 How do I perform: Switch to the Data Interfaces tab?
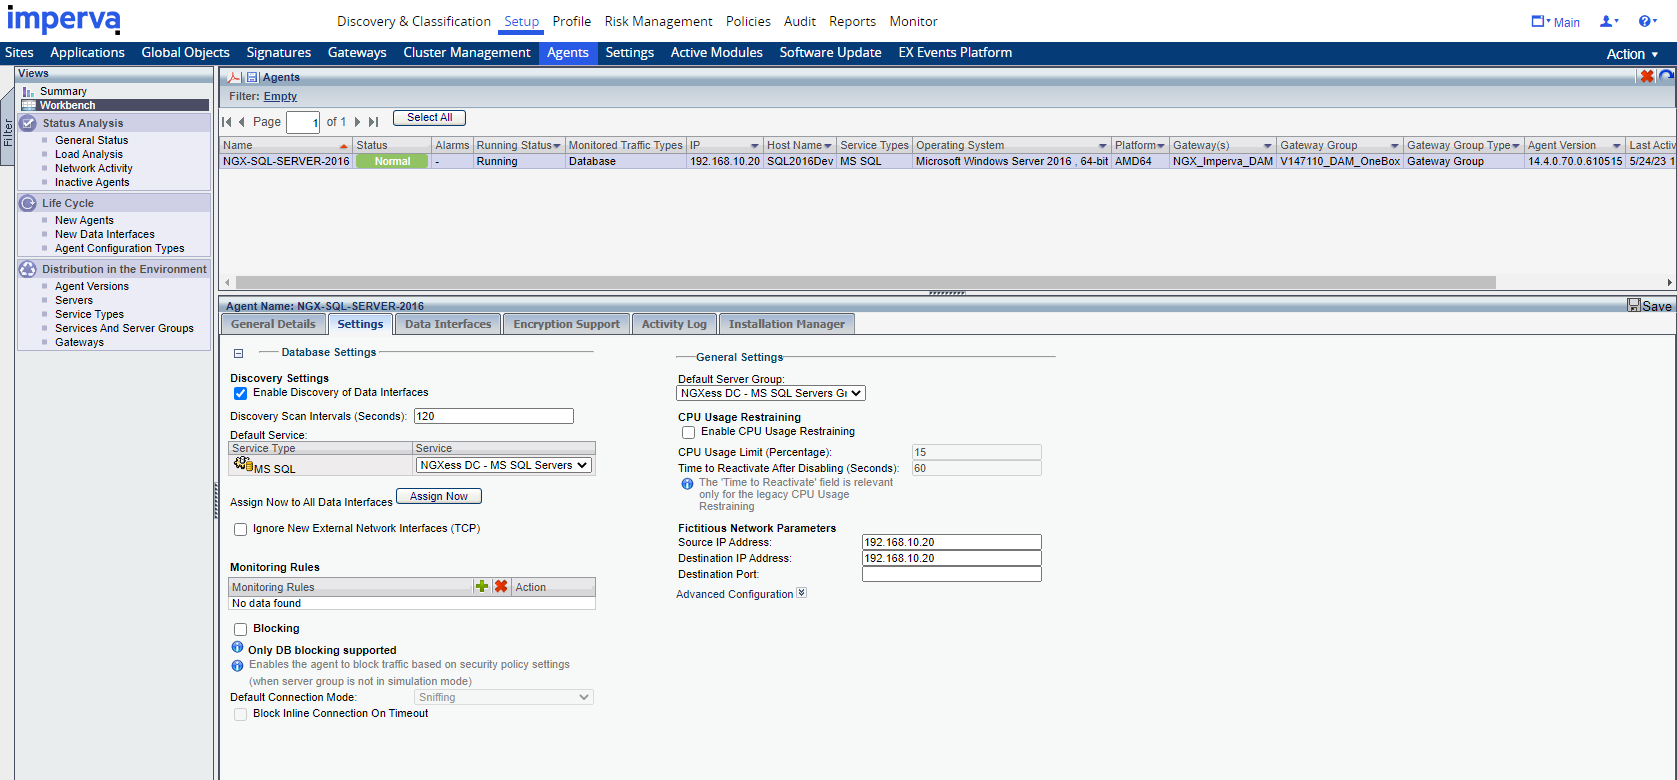[x=447, y=324]
